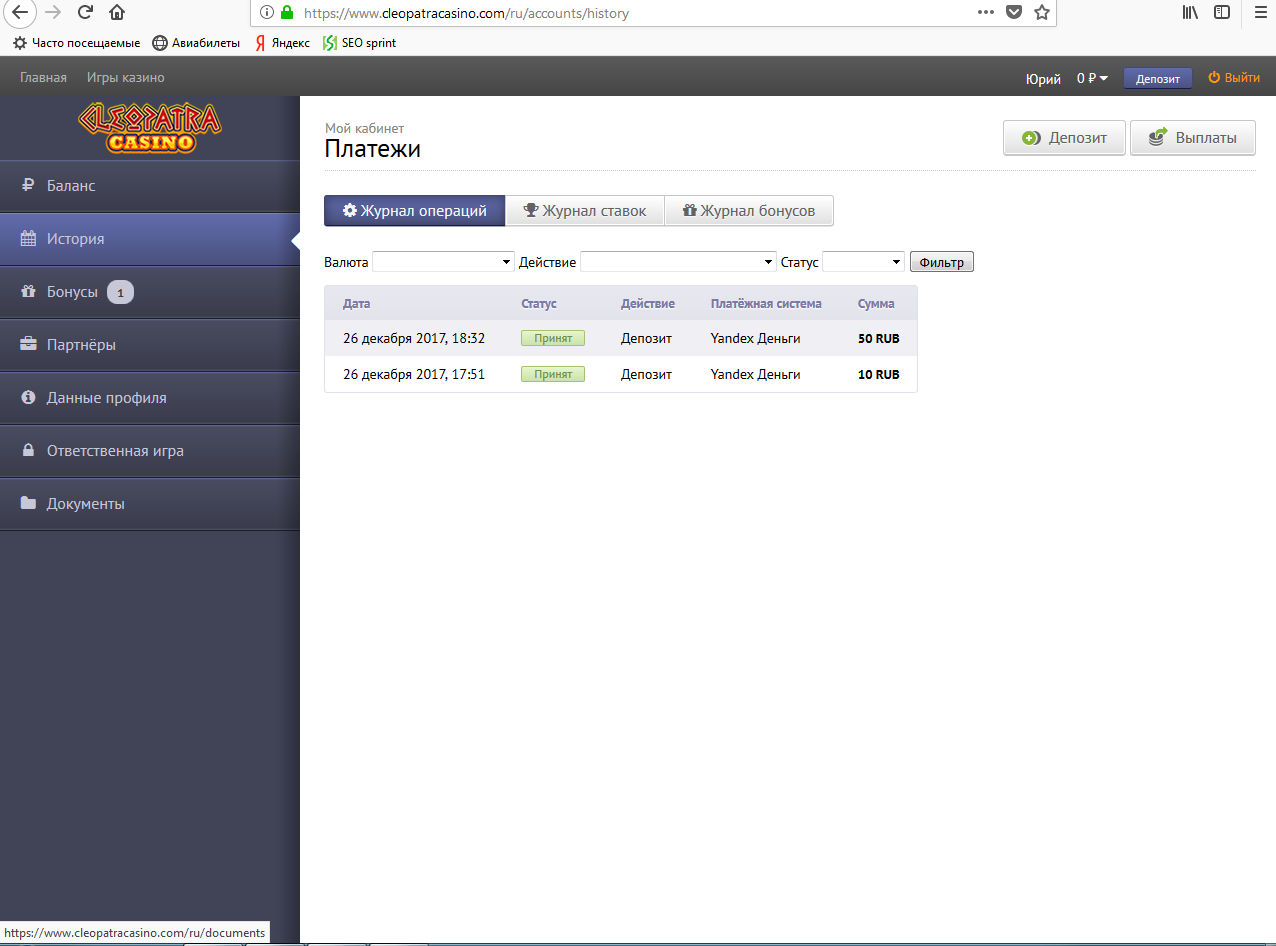Open Данные профиля in the sidebar
The height and width of the screenshot is (946, 1276).
coord(150,398)
